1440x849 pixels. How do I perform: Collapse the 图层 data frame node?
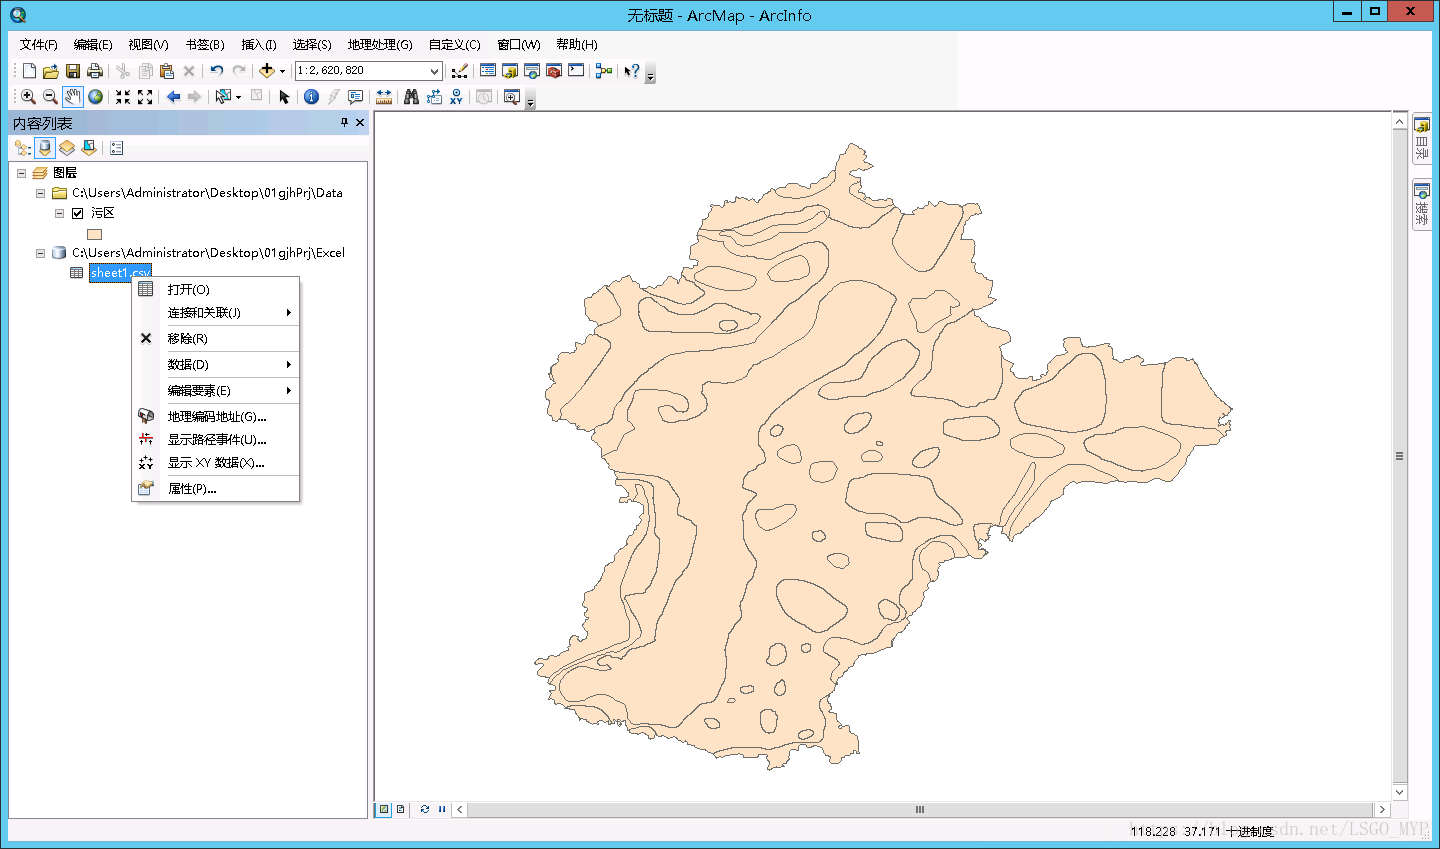coord(21,173)
